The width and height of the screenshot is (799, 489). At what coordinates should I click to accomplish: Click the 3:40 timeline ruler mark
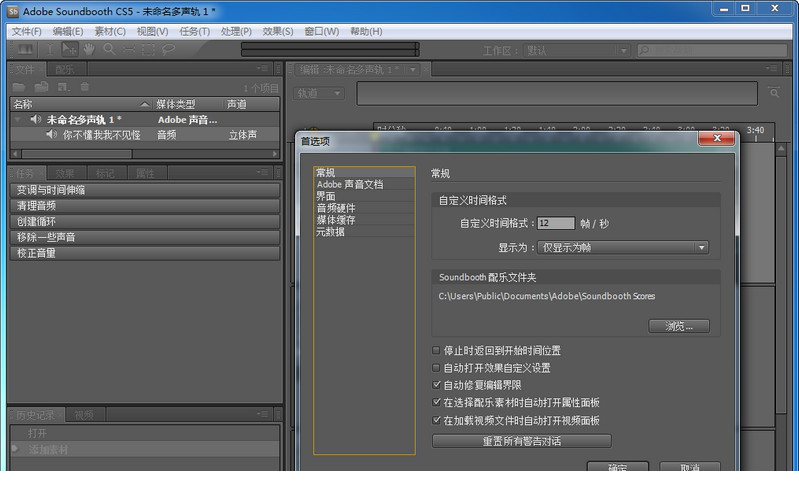point(755,130)
